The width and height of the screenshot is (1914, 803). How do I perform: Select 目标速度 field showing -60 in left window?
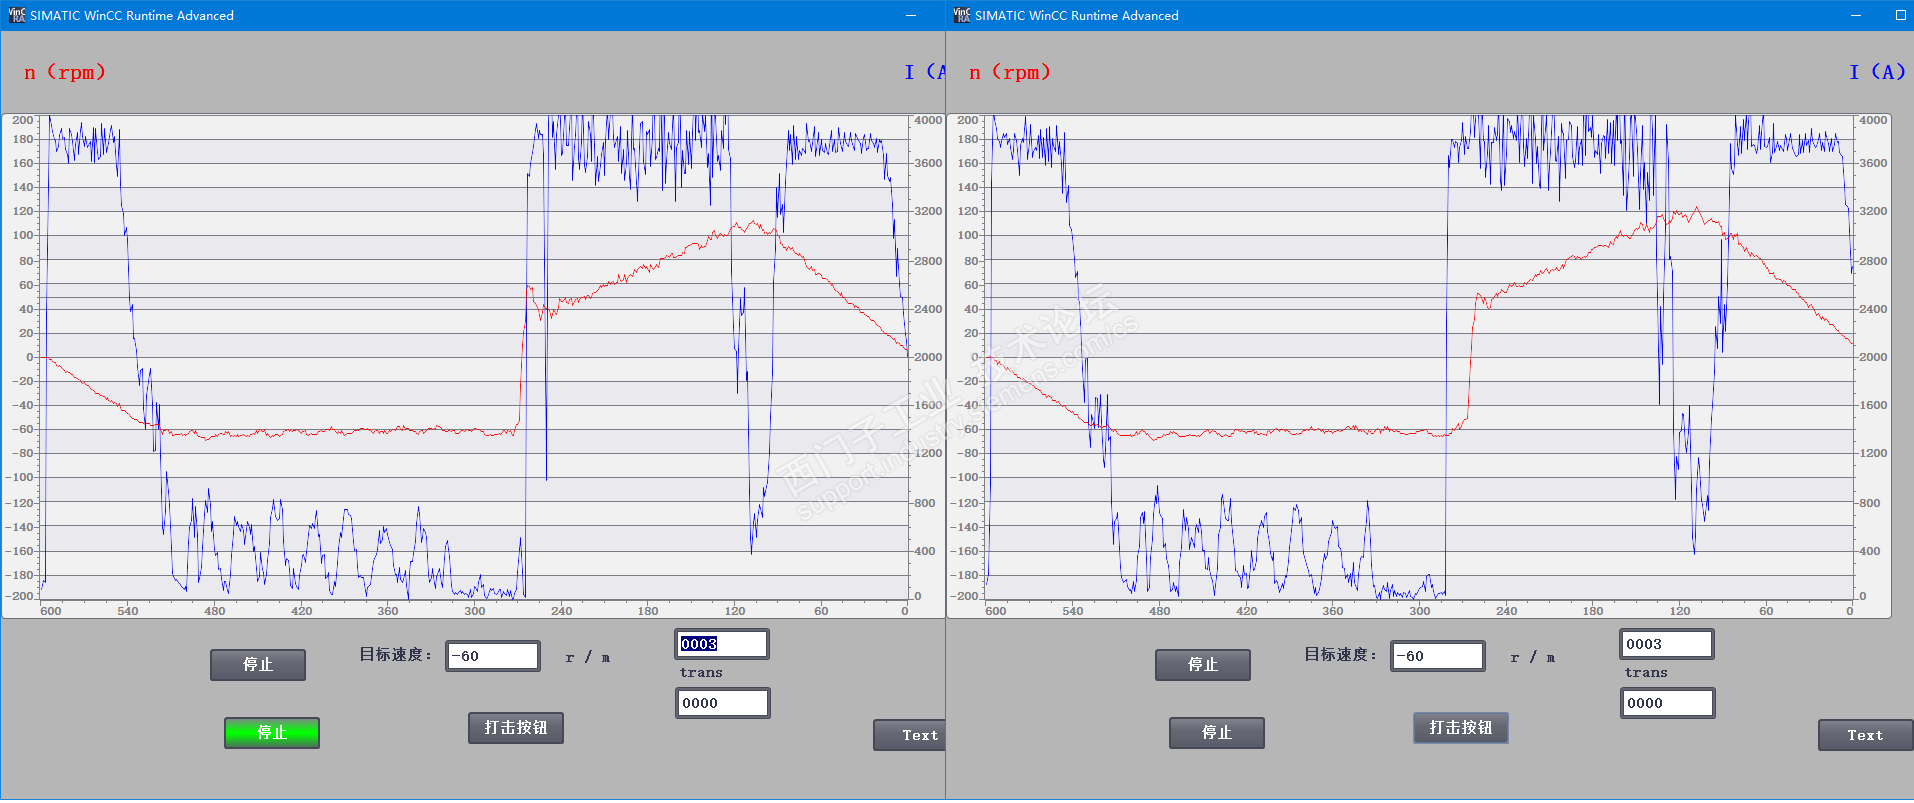[x=493, y=656]
